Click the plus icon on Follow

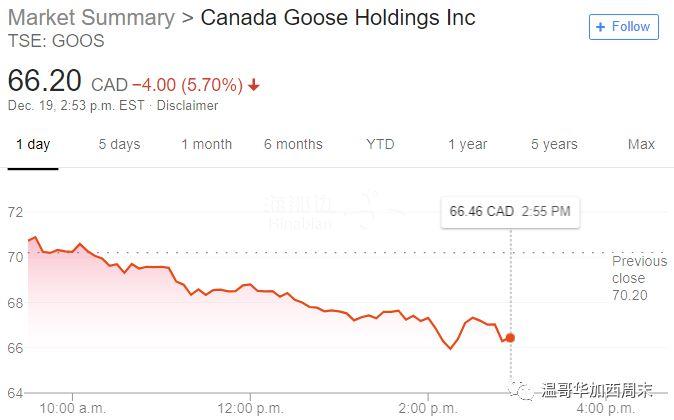[x=601, y=26]
